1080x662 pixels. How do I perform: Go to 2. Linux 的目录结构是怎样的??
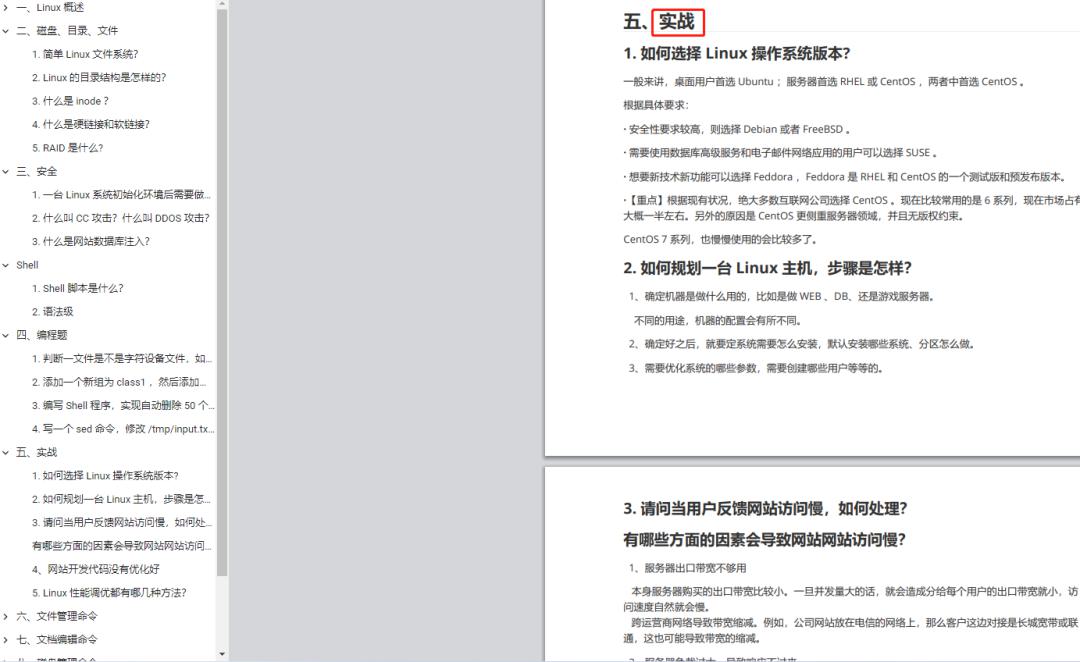tap(98, 78)
